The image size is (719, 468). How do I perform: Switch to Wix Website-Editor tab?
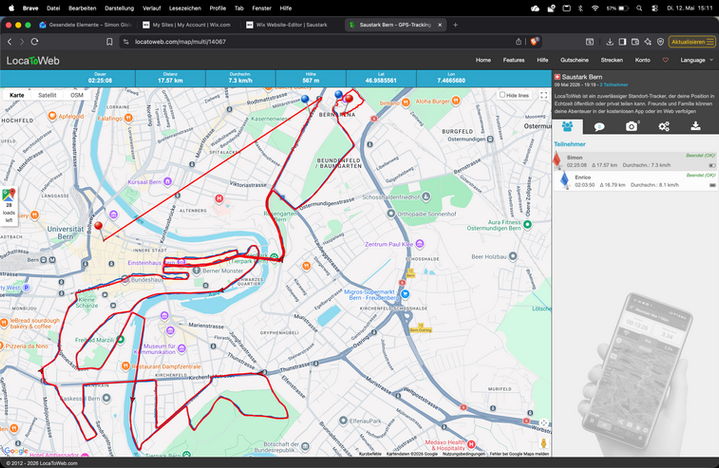coord(287,25)
